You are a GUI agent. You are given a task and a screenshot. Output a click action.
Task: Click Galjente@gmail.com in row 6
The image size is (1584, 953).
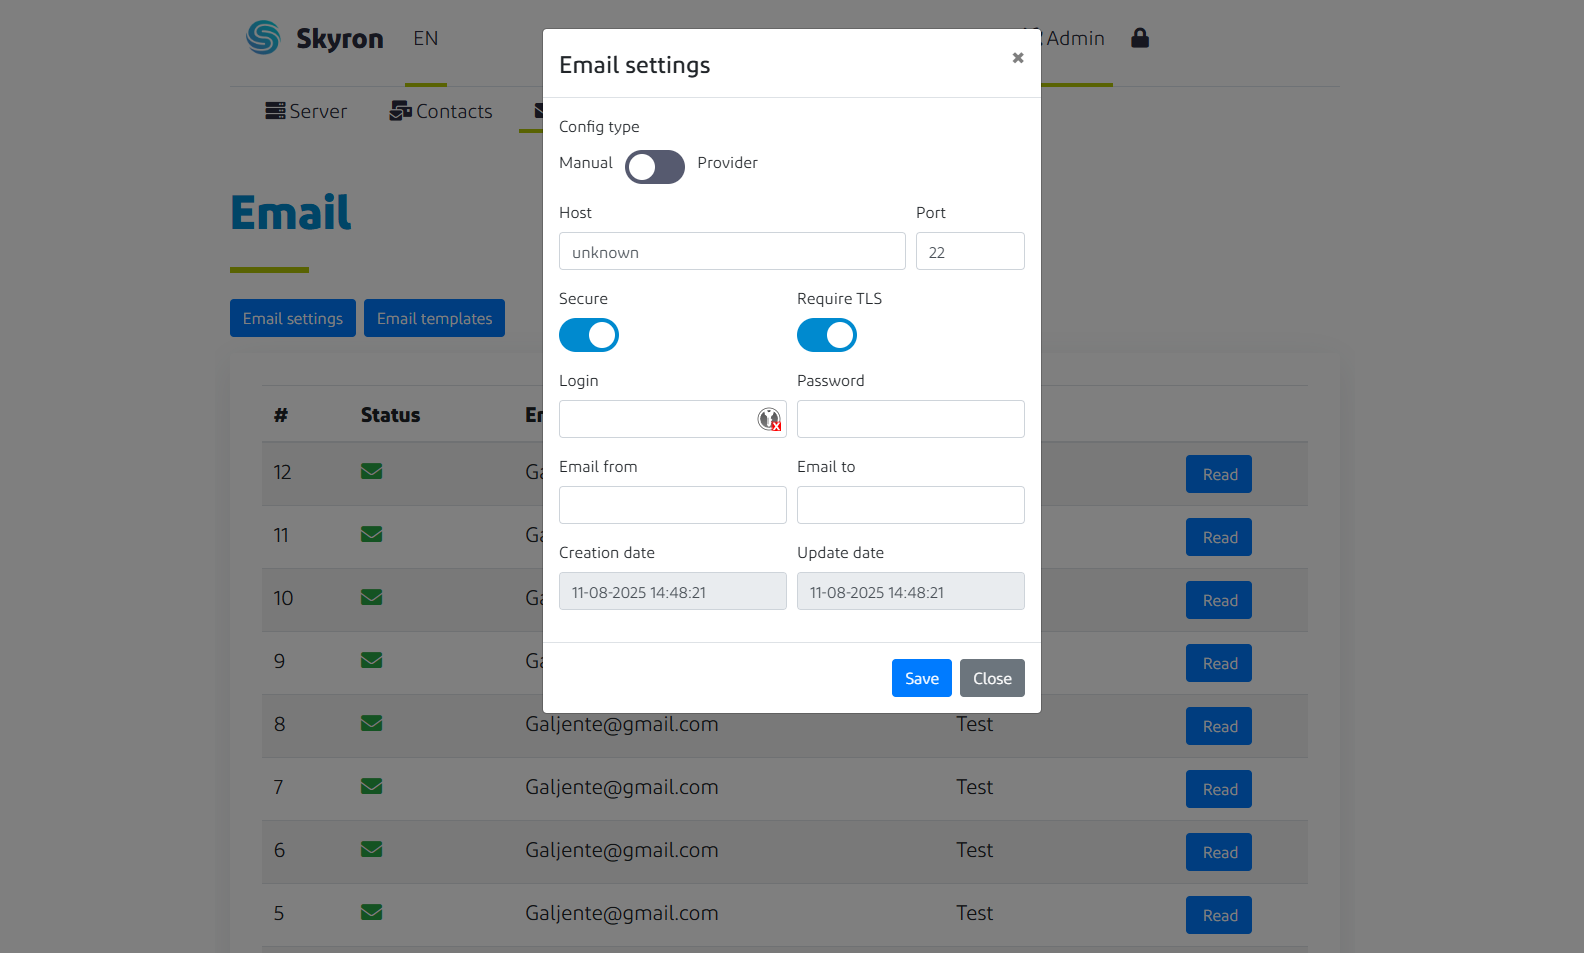622,850
